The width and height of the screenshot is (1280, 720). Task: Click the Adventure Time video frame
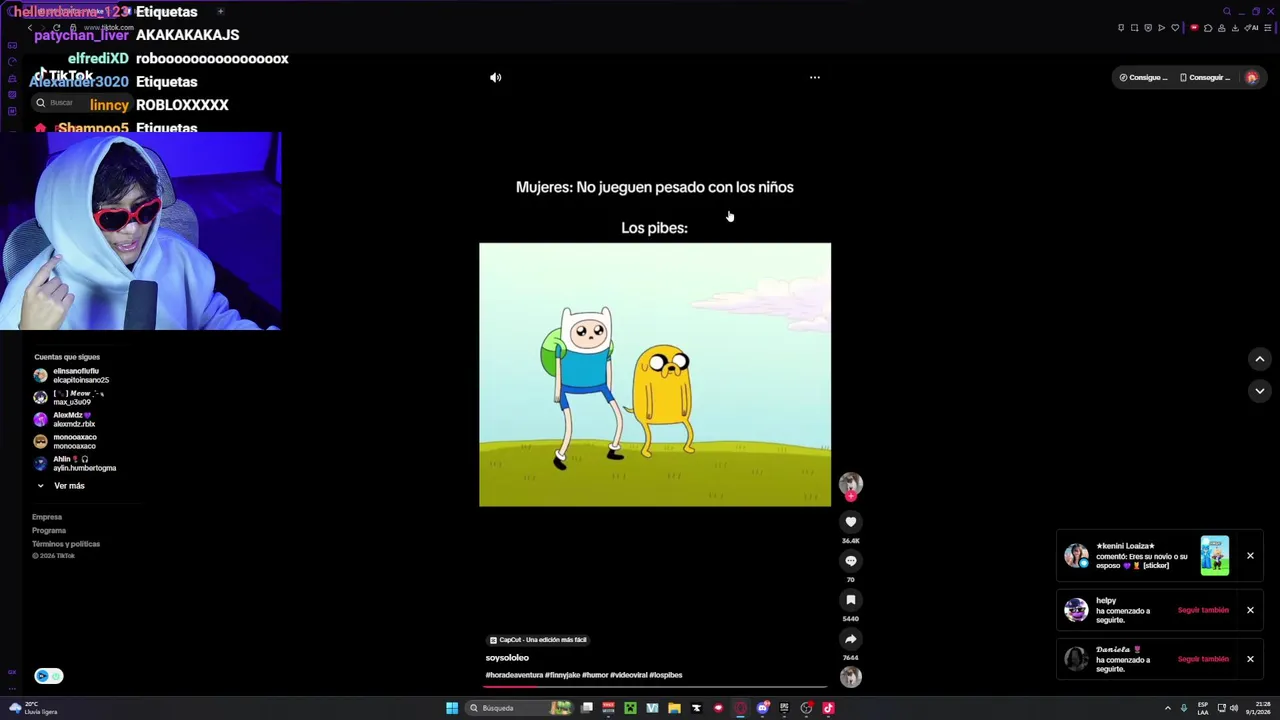tap(655, 375)
